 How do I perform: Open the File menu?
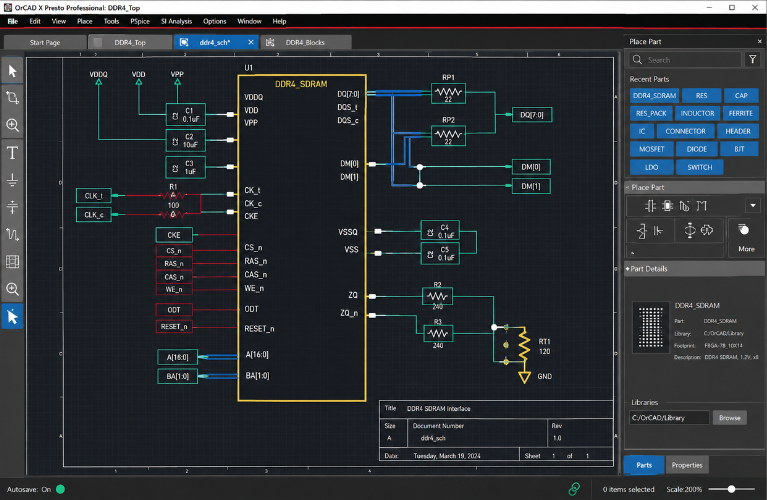[x=13, y=21]
